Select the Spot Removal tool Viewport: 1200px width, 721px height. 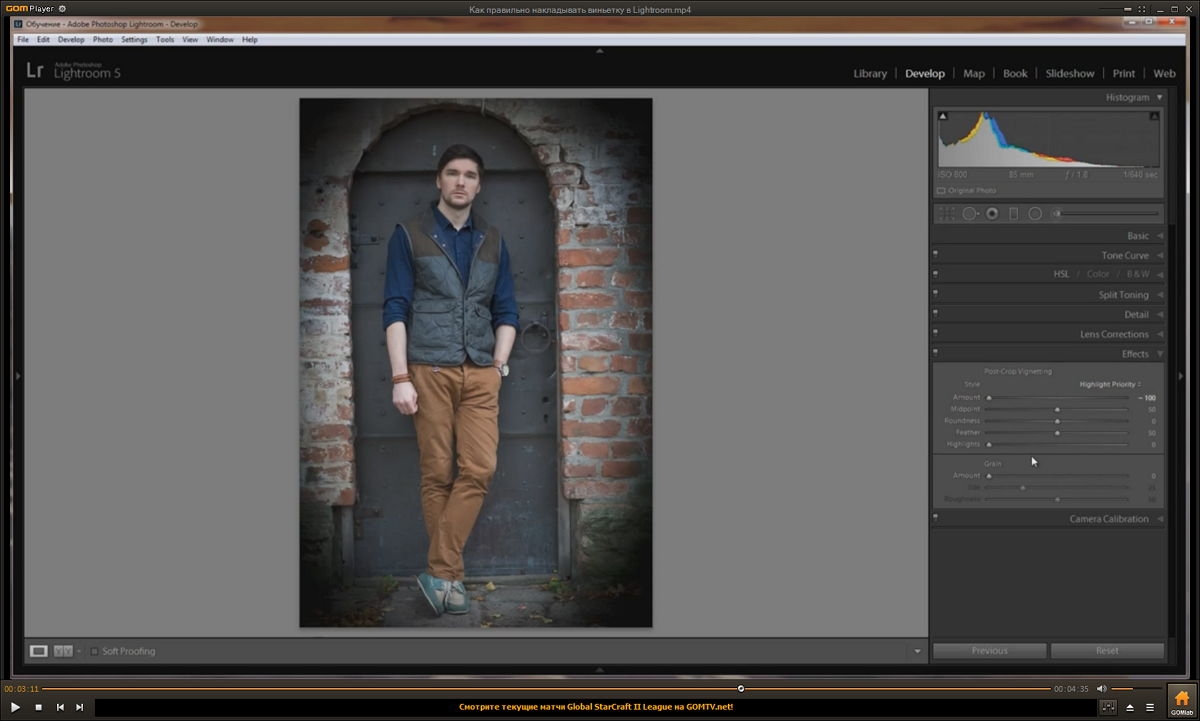tap(970, 213)
